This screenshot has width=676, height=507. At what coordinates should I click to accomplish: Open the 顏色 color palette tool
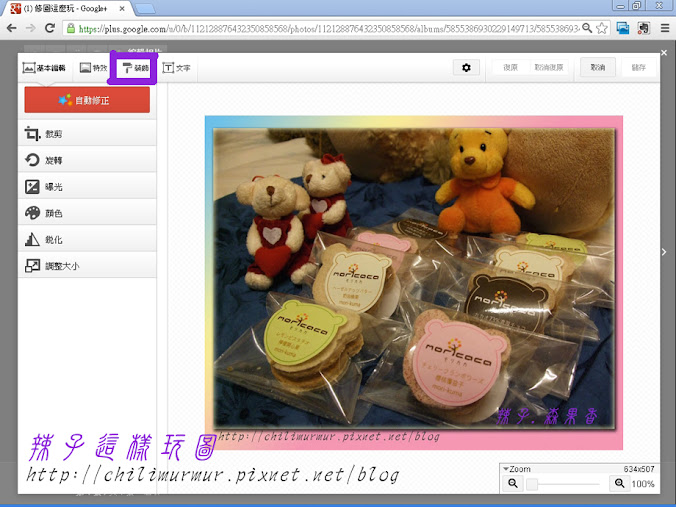[87, 213]
